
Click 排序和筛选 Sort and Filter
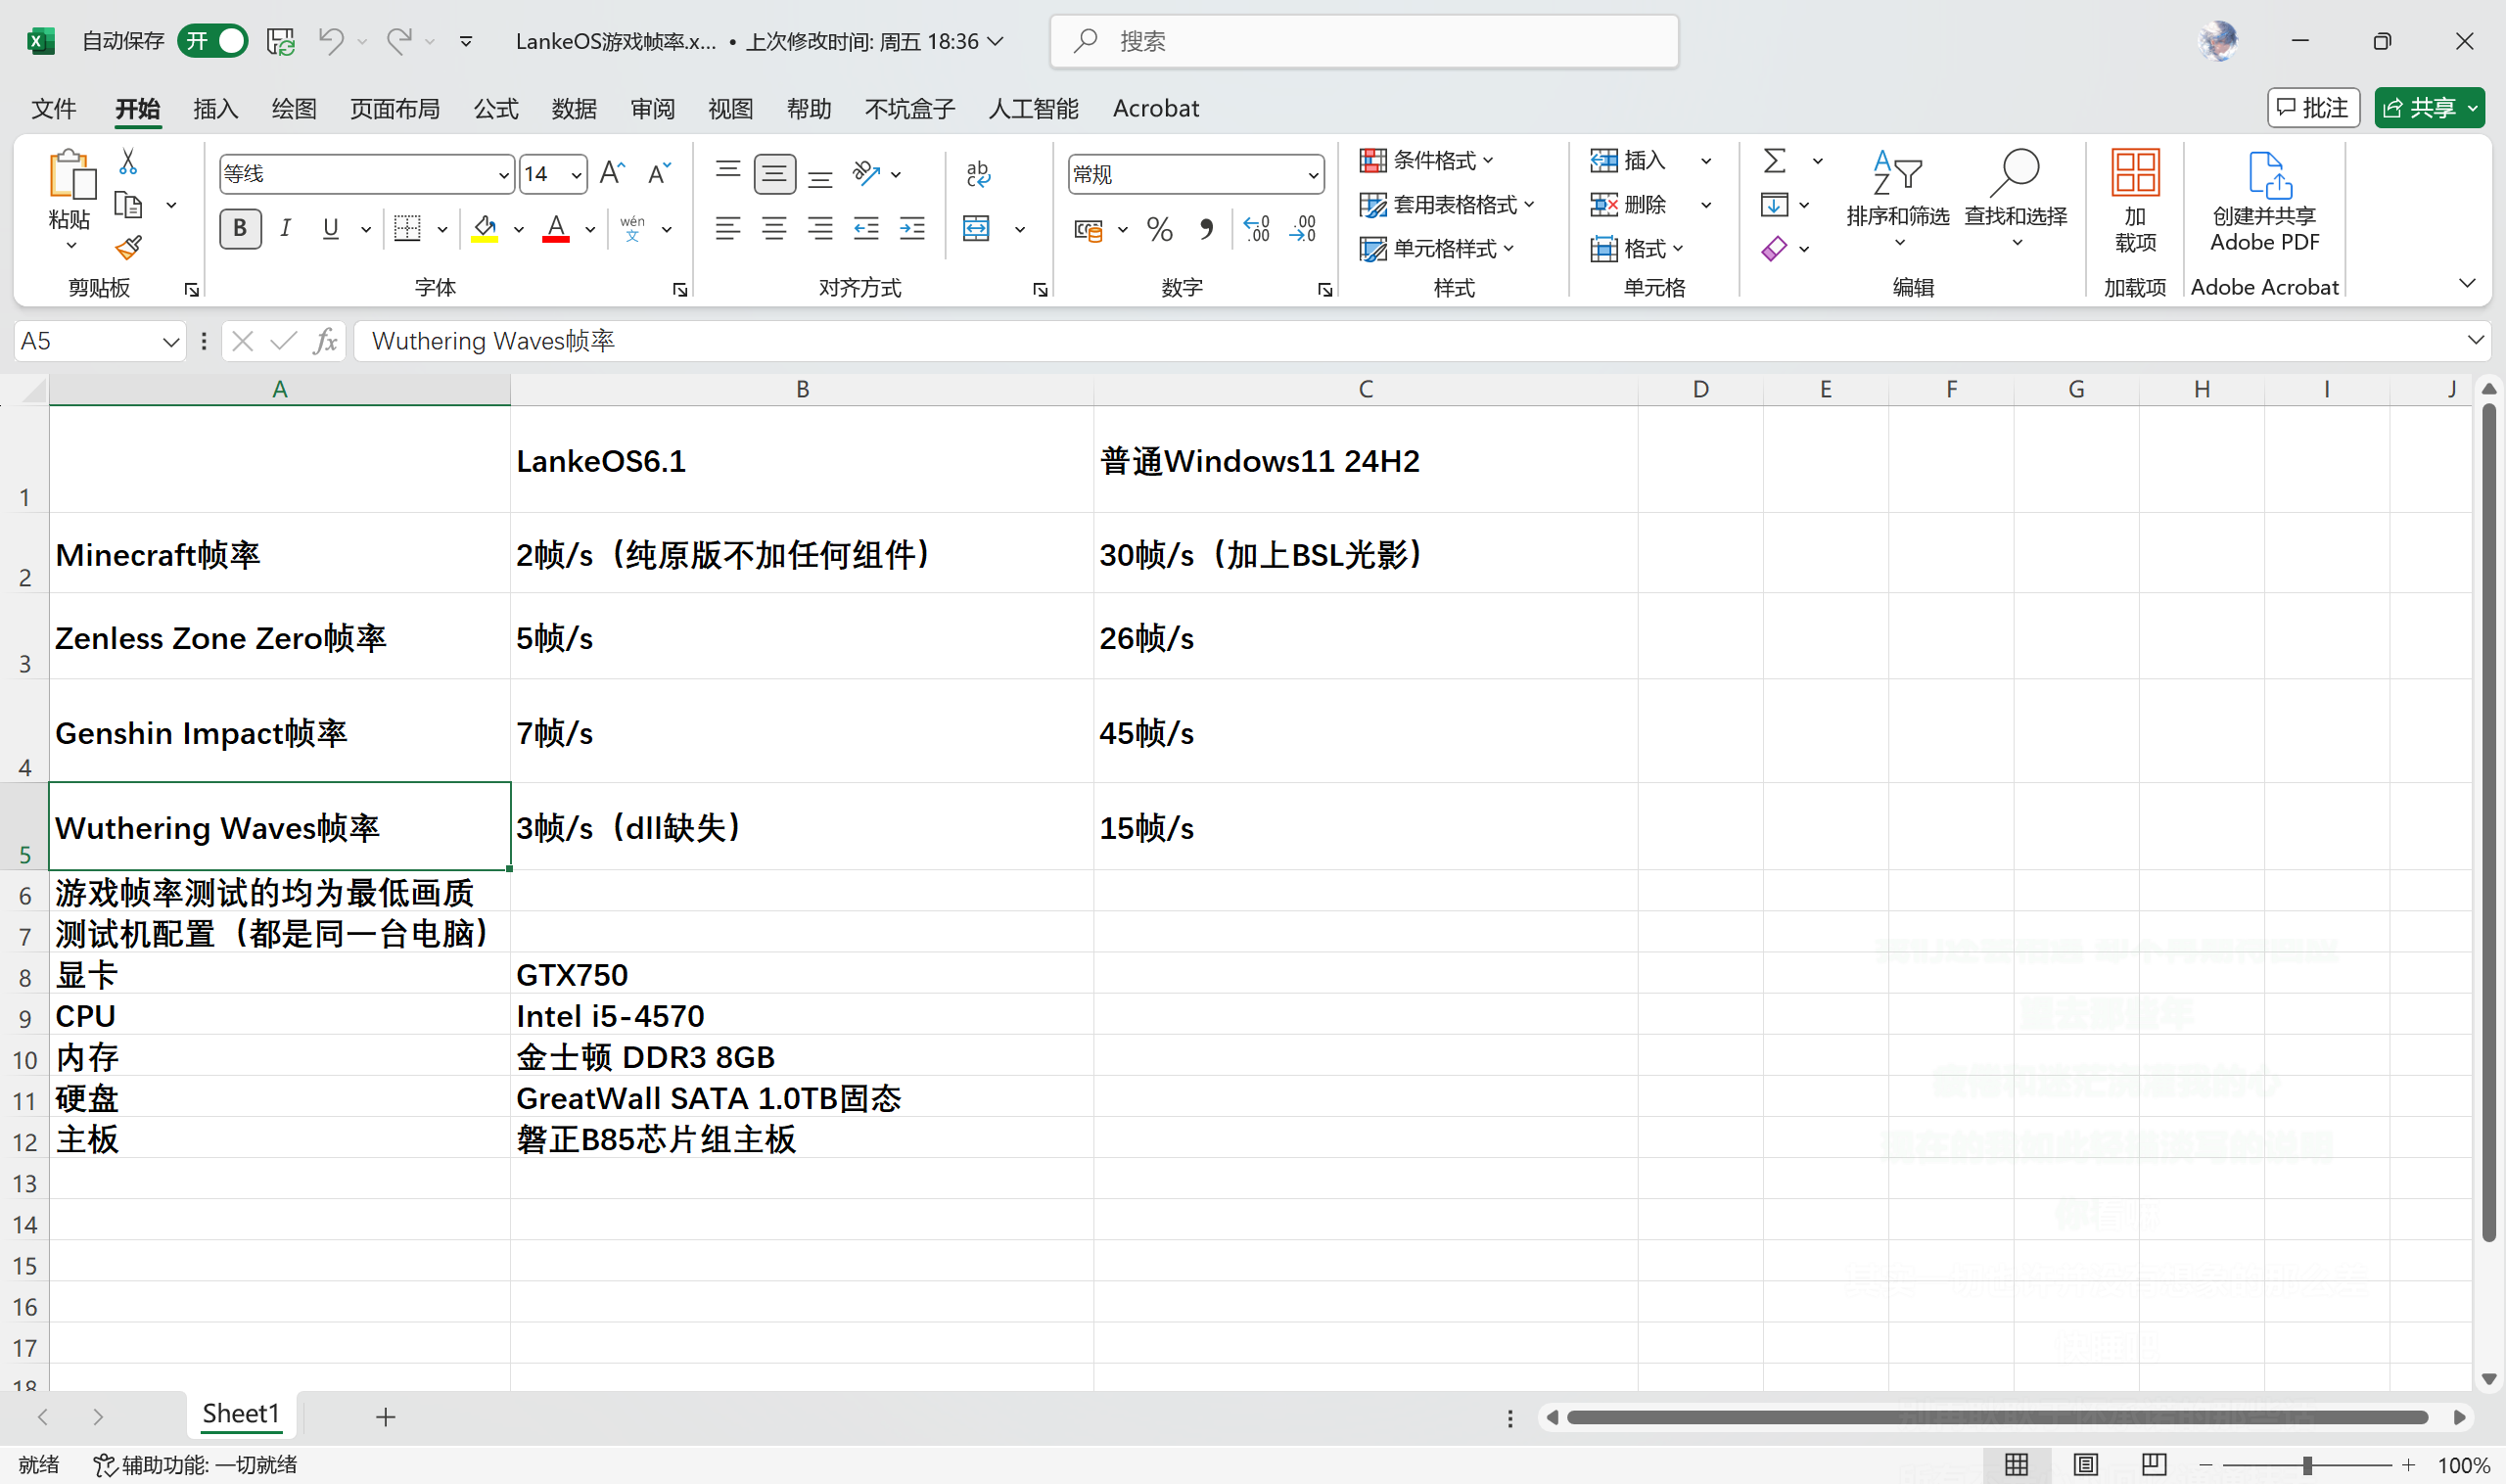point(1897,199)
